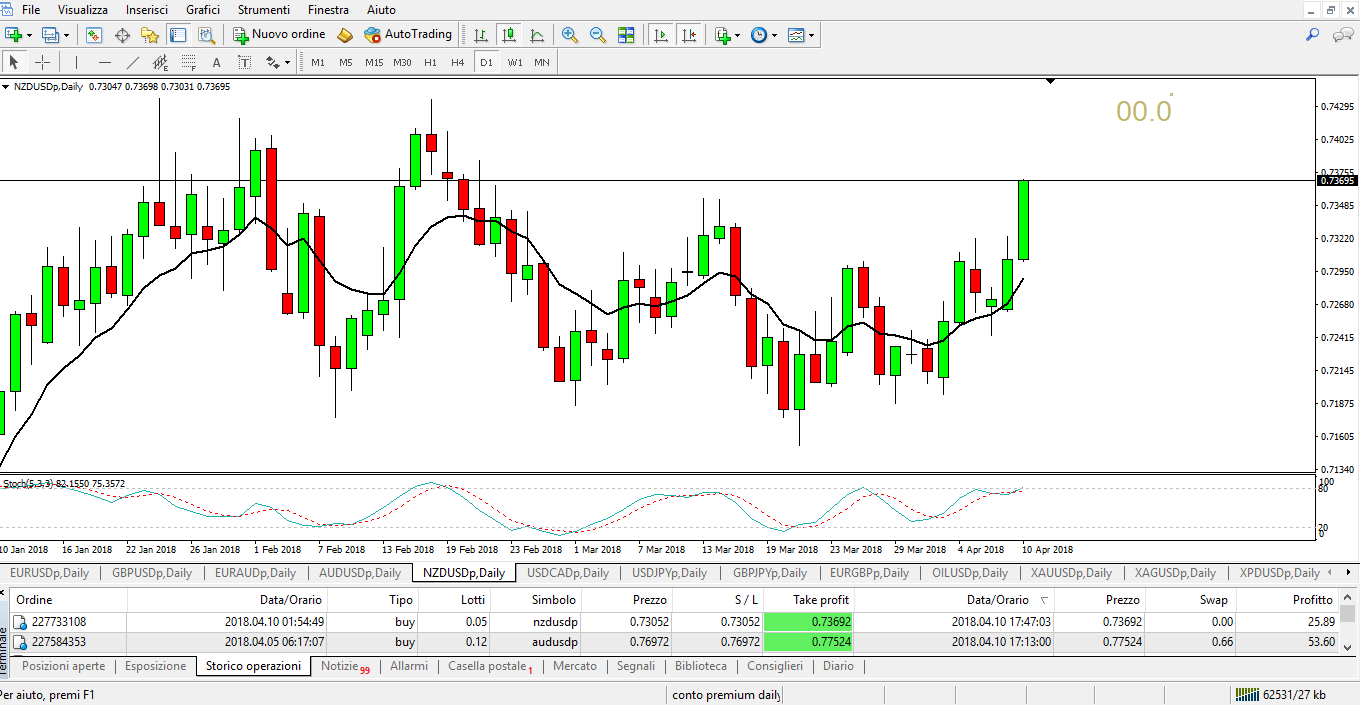Toggle chart auto scroll

(660, 35)
